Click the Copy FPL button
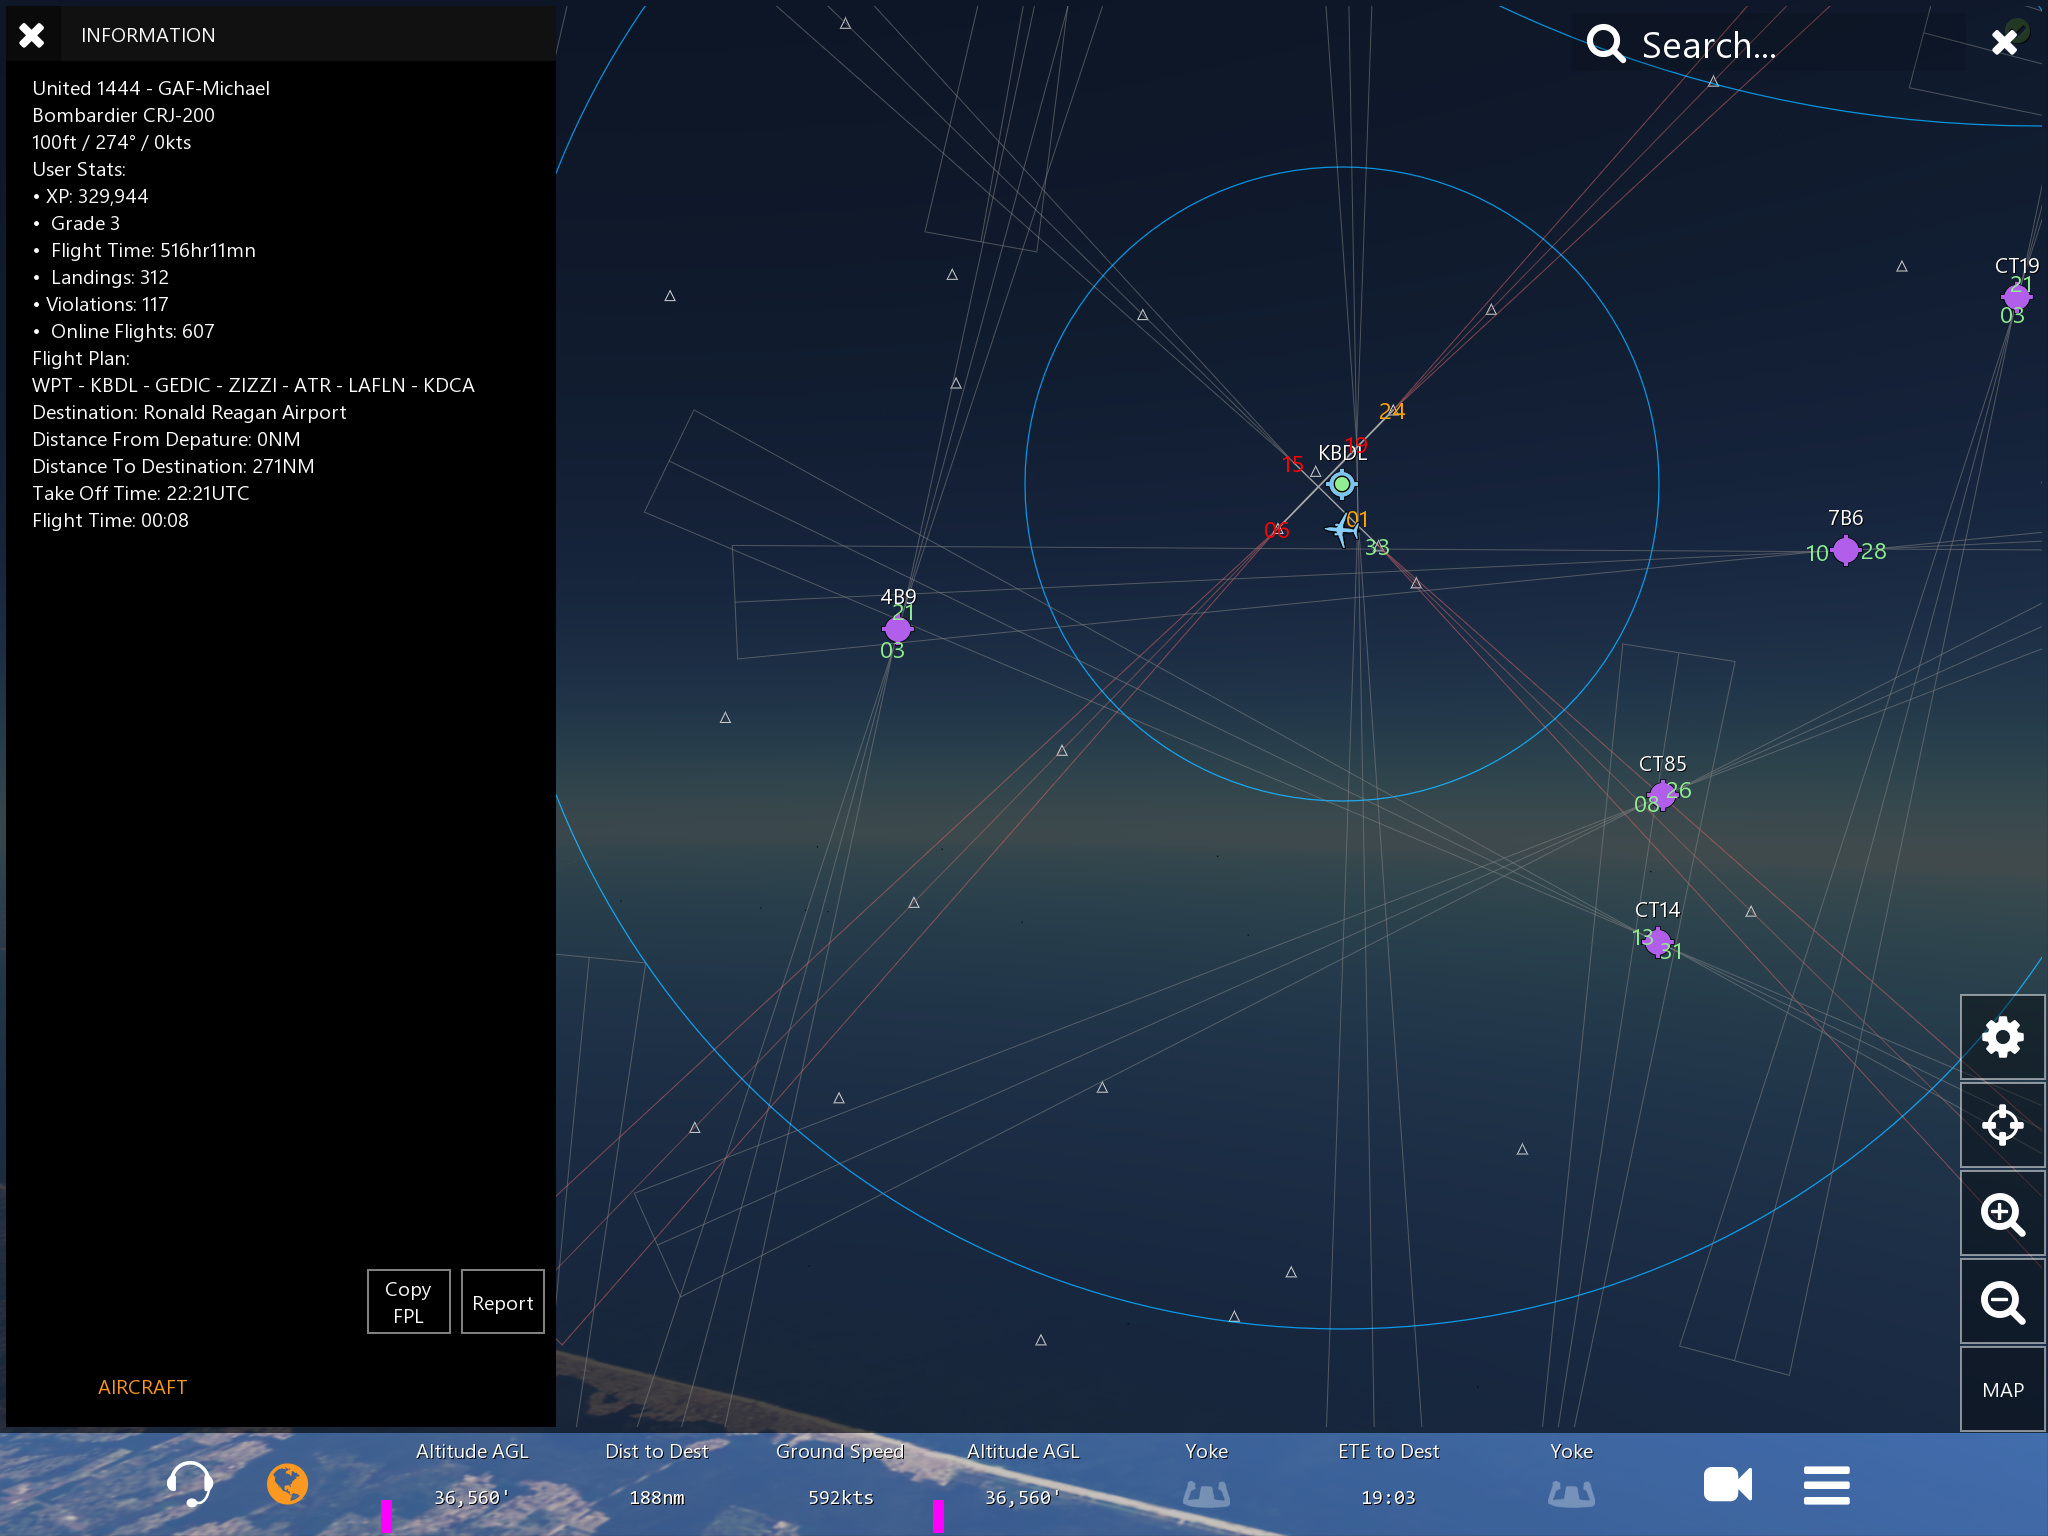Screen dimensions: 2048x1536 [408, 1302]
